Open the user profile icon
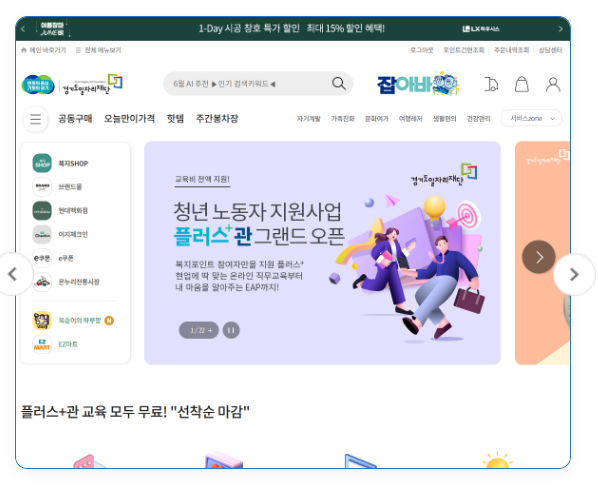Viewport: 598px width, 491px height. pyautogui.click(x=553, y=84)
